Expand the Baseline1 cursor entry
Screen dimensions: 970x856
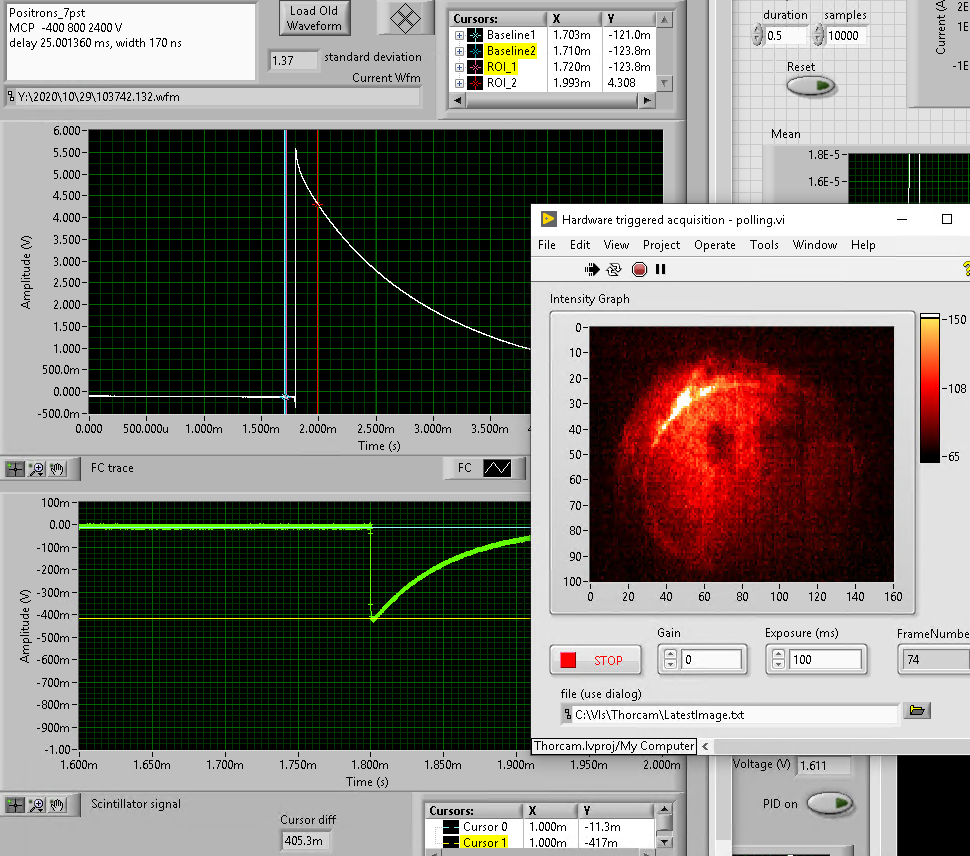point(460,35)
